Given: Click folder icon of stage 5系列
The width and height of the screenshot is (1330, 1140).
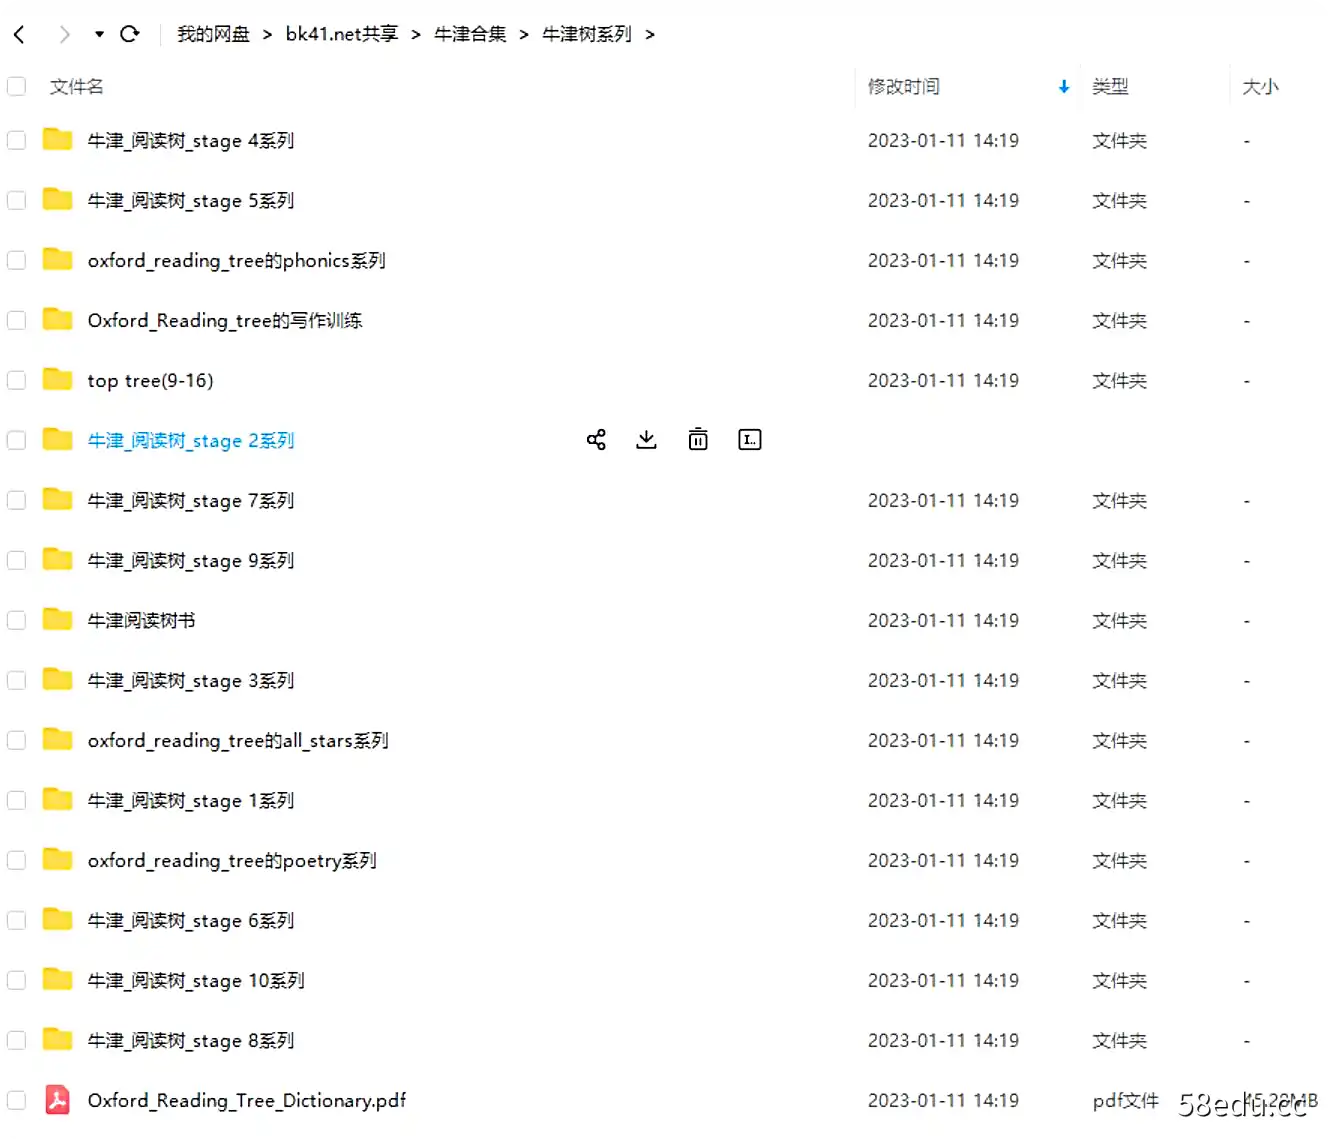Looking at the screenshot, I should (x=58, y=199).
